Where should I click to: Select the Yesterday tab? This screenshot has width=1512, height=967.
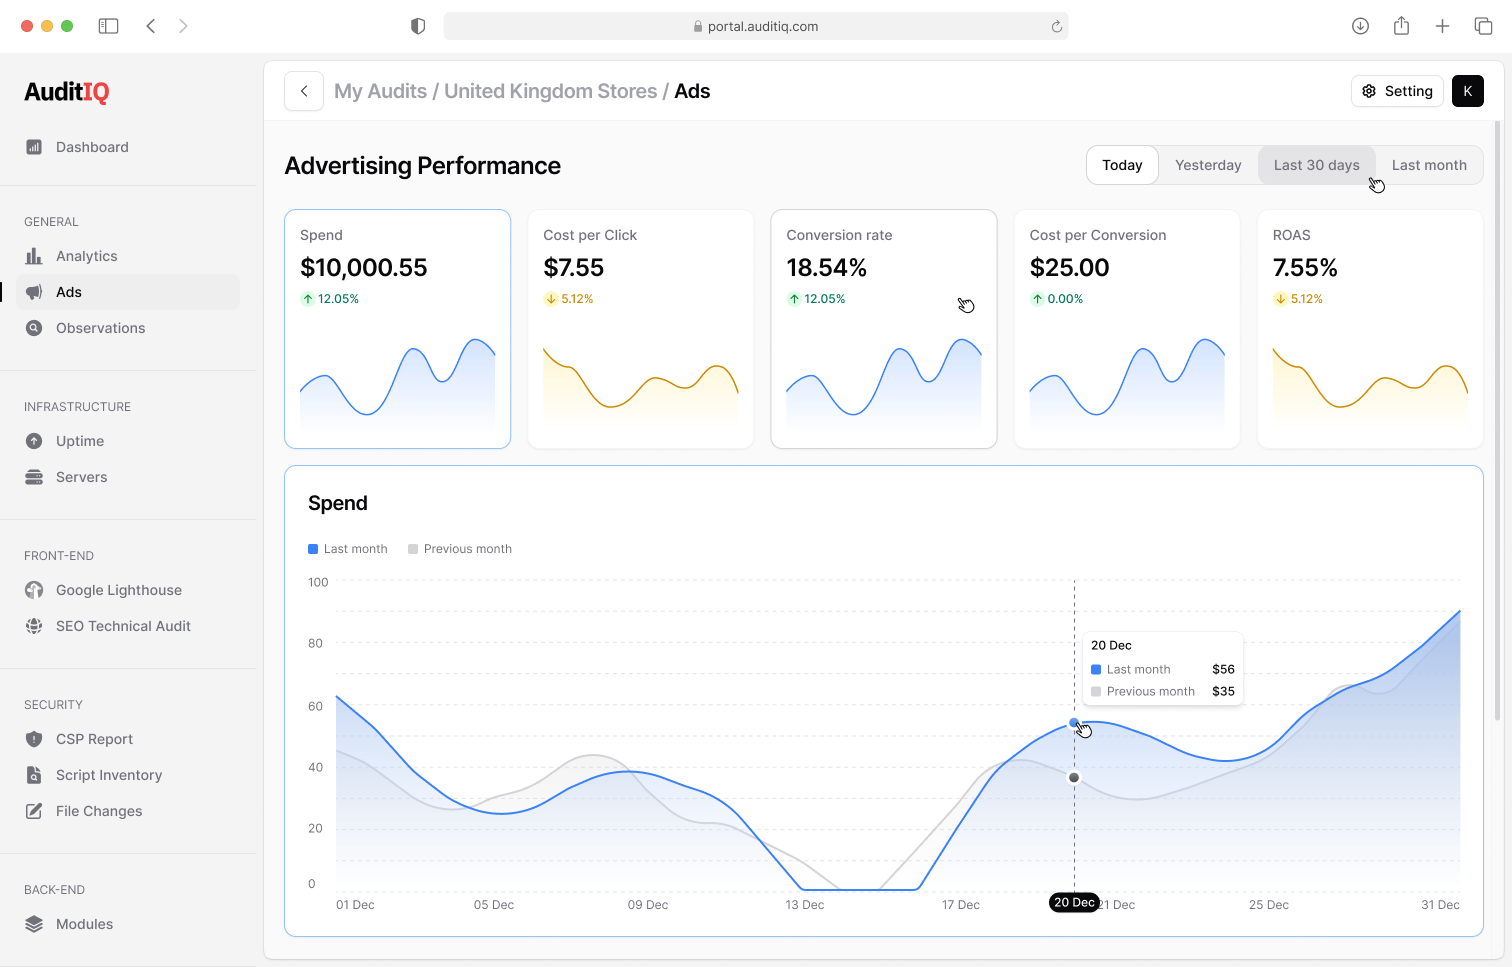click(1208, 165)
